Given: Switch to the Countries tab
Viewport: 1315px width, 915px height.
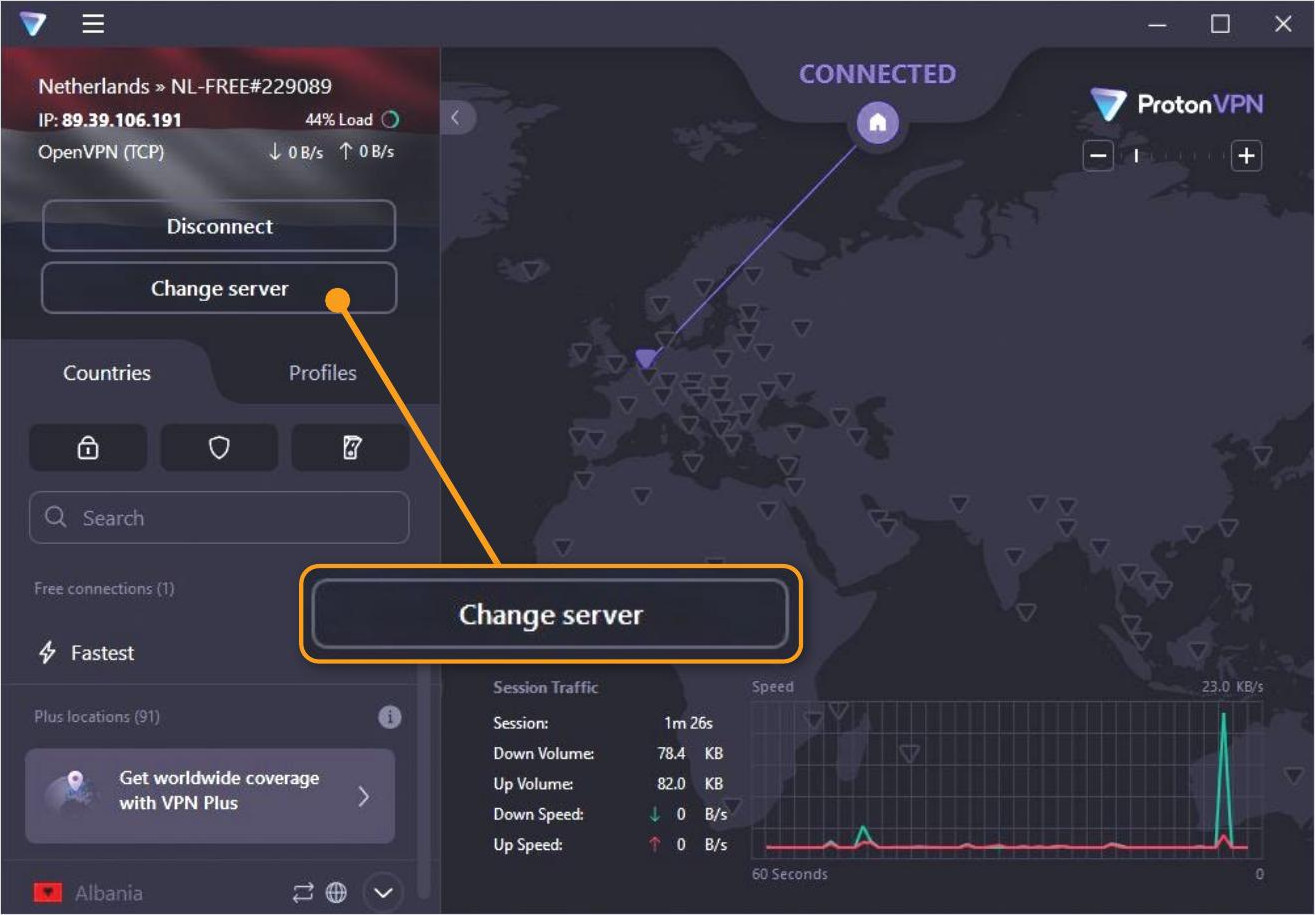Looking at the screenshot, I should click(x=107, y=373).
